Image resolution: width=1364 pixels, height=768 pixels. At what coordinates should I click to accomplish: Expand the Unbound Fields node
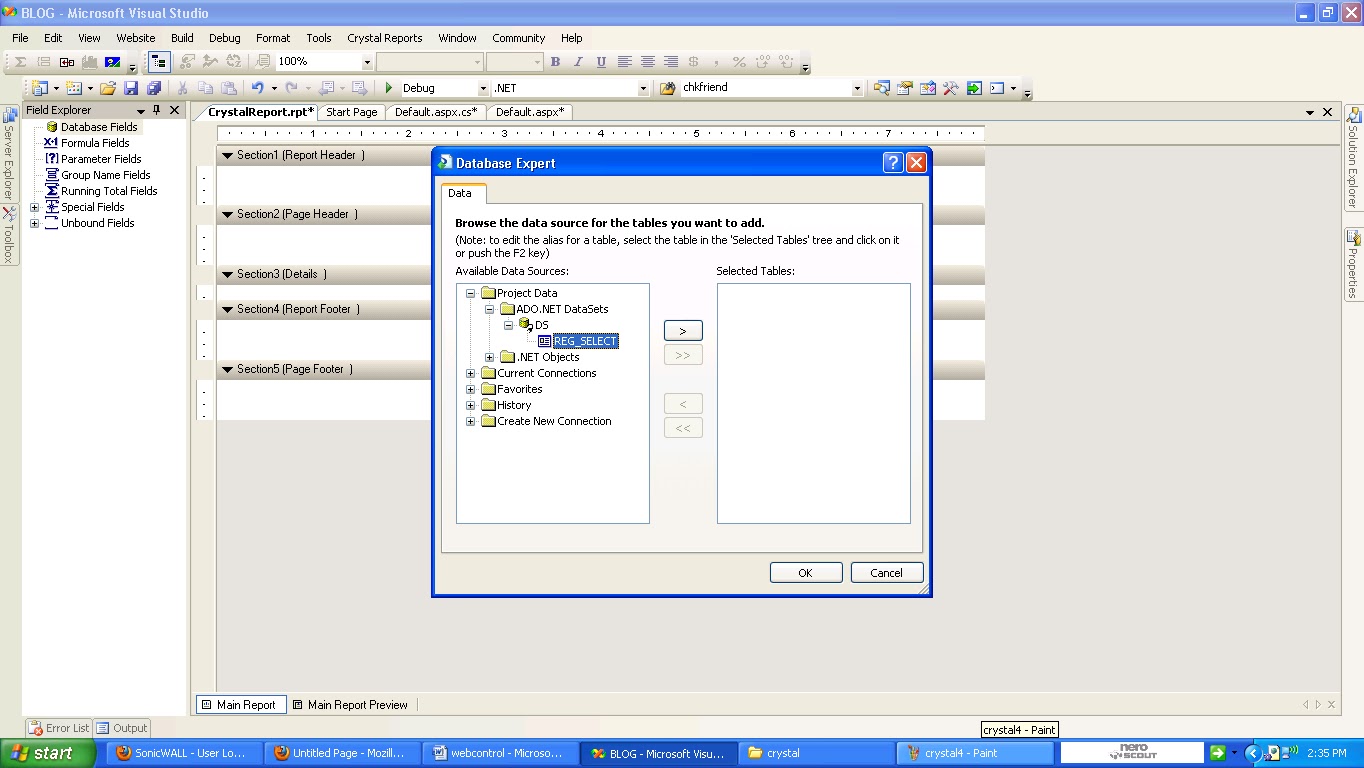(34, 223)
